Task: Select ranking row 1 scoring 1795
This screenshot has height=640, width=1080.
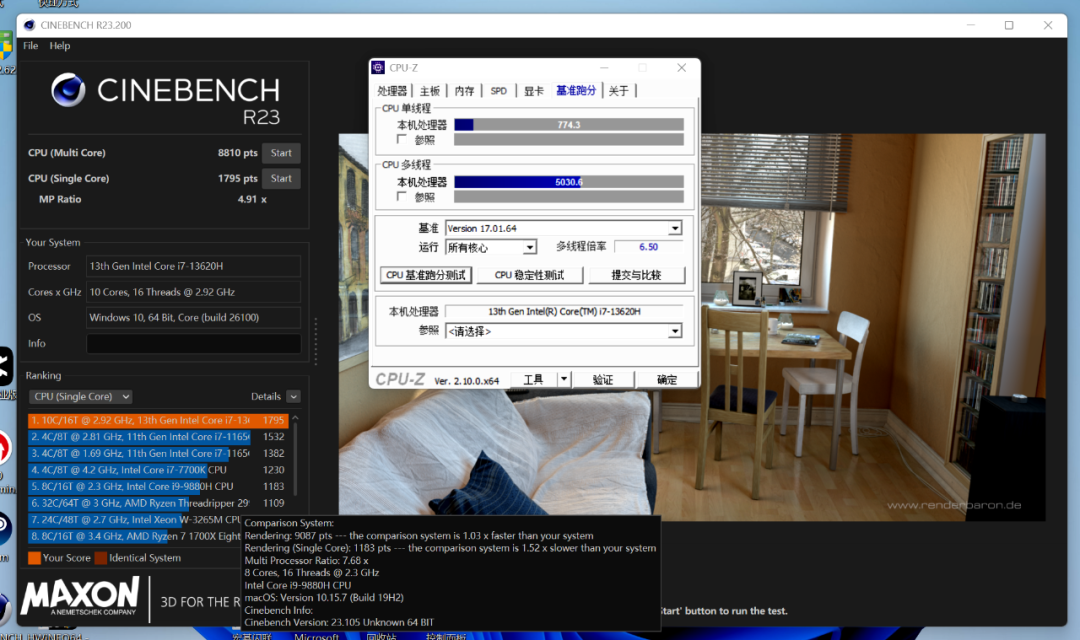Action: click(x=158, y=420)
